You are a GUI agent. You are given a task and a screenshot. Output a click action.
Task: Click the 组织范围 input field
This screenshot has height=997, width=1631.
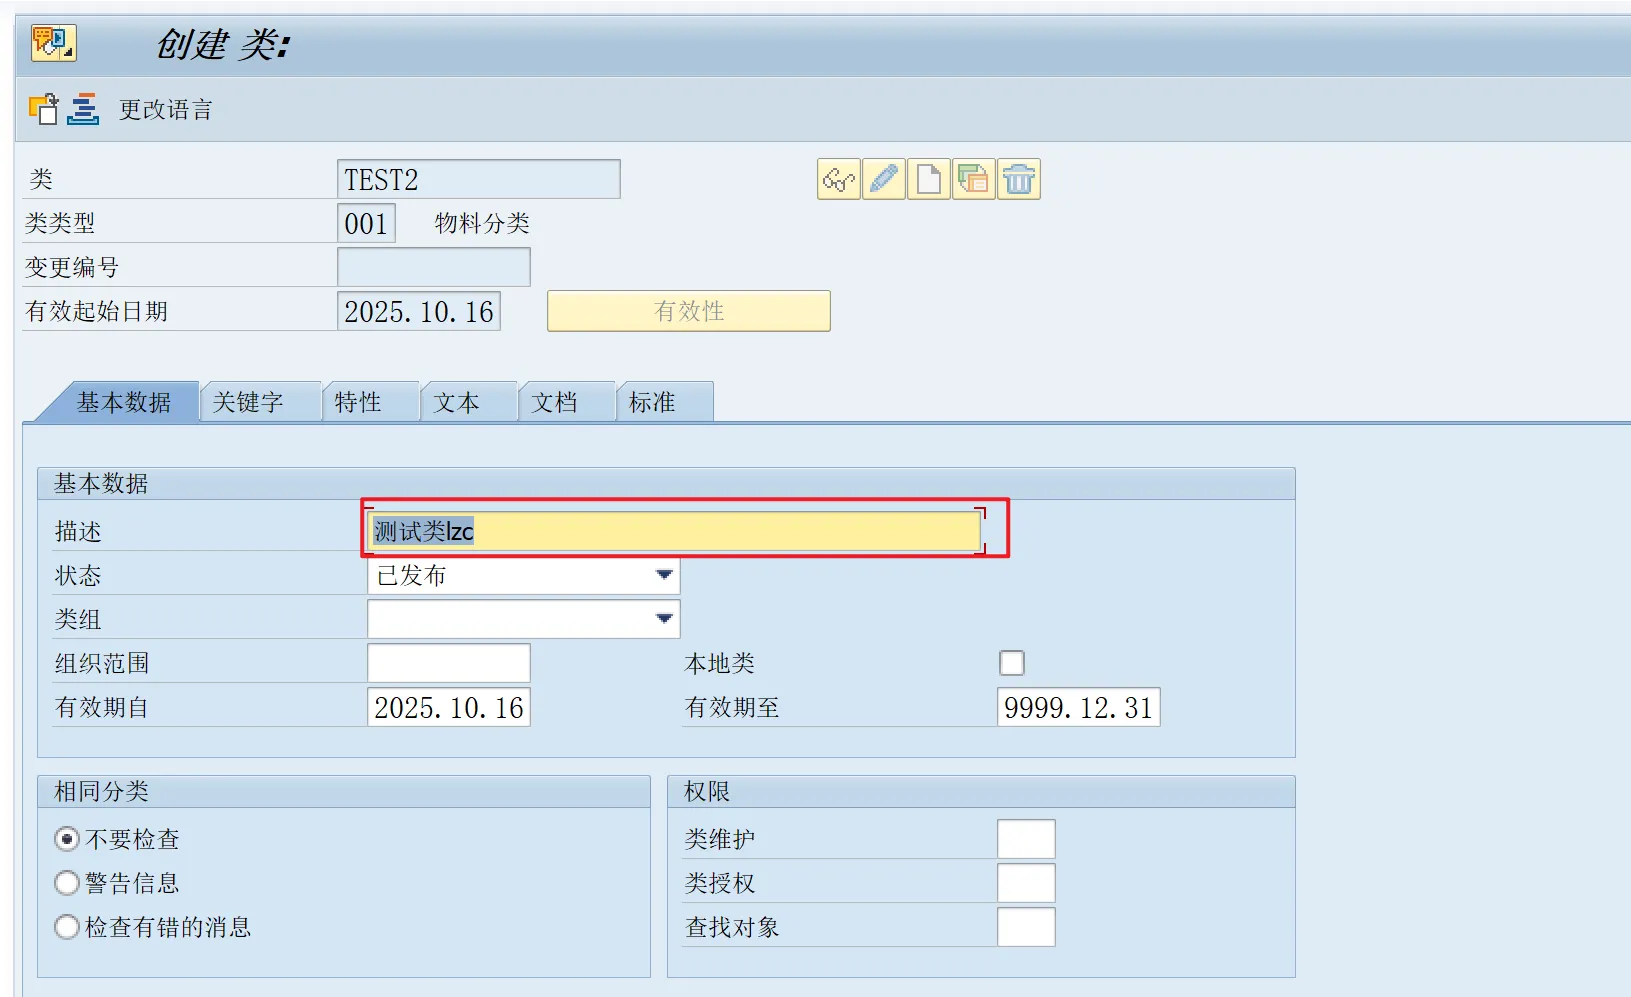pos(448,663)
